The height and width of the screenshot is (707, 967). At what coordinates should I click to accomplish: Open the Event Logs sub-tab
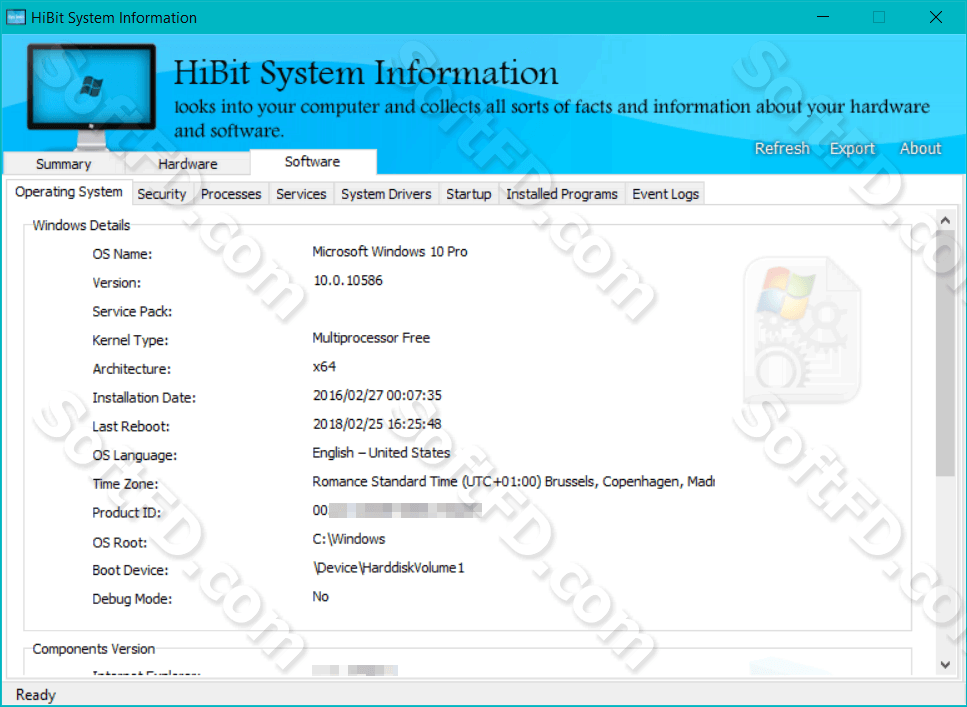coord(665,194)
